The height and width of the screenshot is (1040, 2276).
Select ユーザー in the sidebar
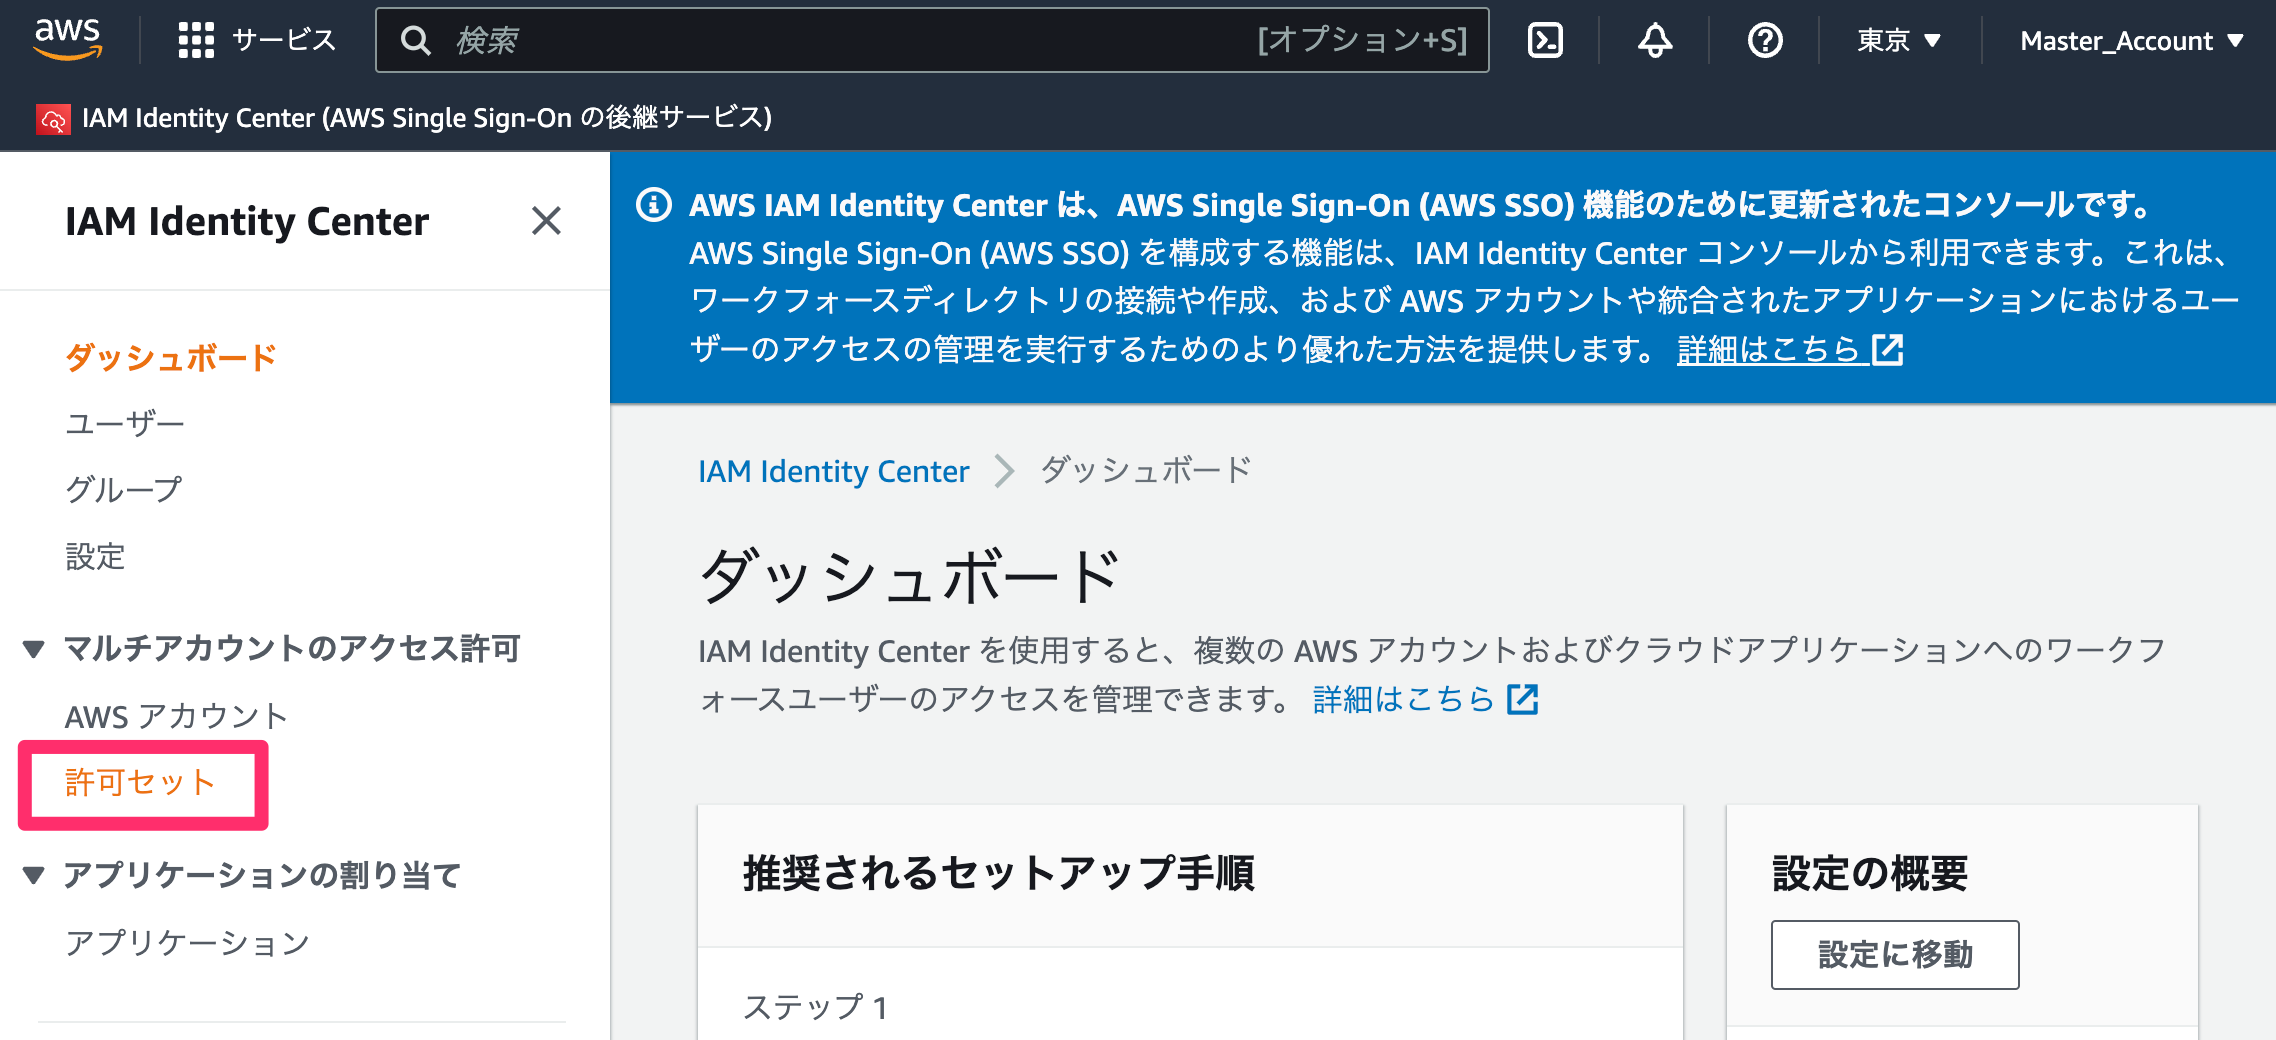(x=125, y=424)
